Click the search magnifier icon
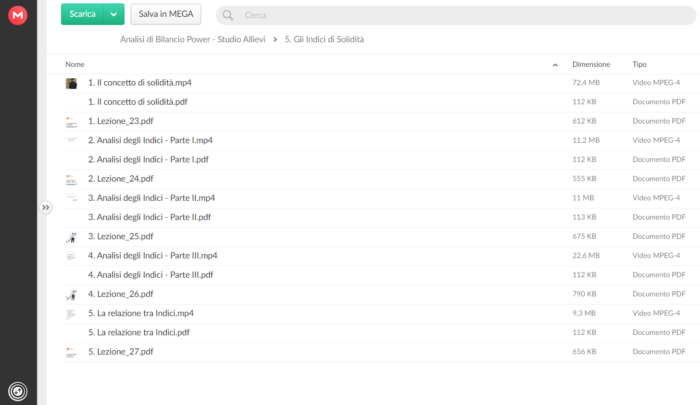This screenshot has height=405, width=700. [228, 15]
